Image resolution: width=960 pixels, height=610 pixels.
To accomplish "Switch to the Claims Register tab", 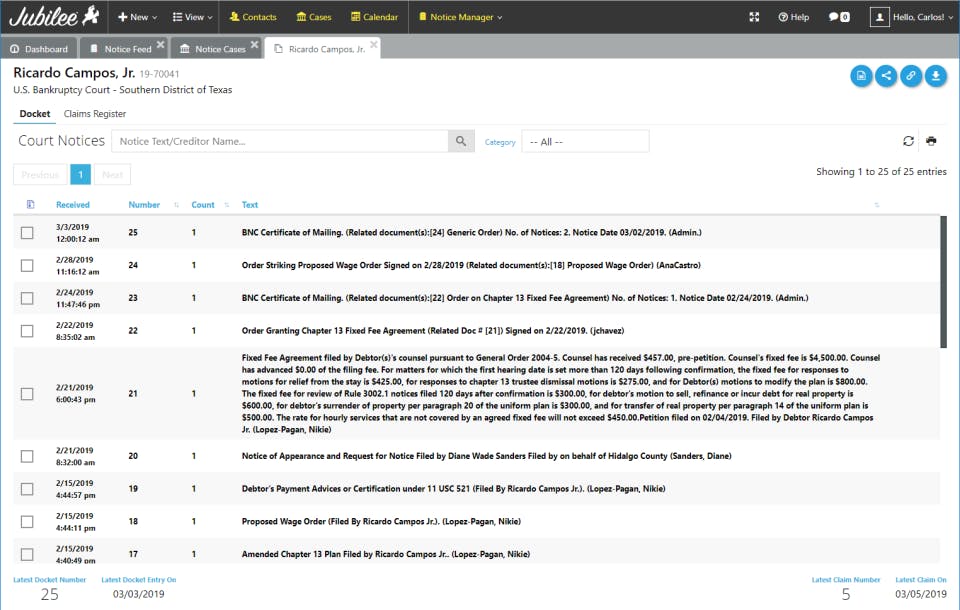I will point(95,114).
